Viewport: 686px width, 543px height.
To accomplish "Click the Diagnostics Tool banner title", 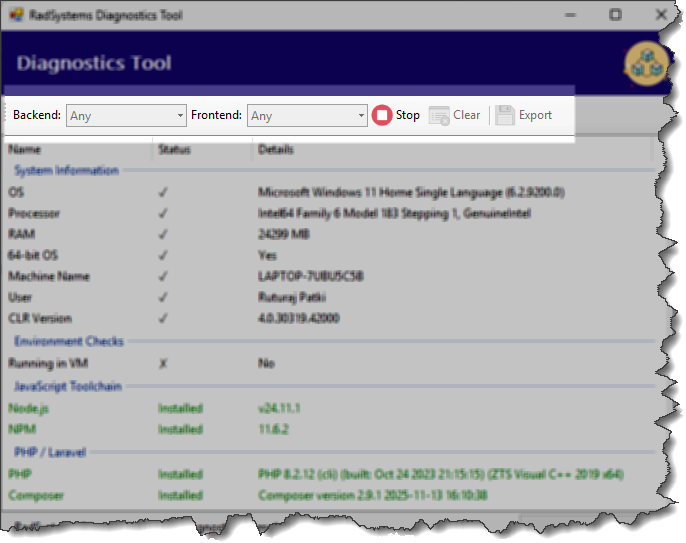I will (x=94, y=64).
